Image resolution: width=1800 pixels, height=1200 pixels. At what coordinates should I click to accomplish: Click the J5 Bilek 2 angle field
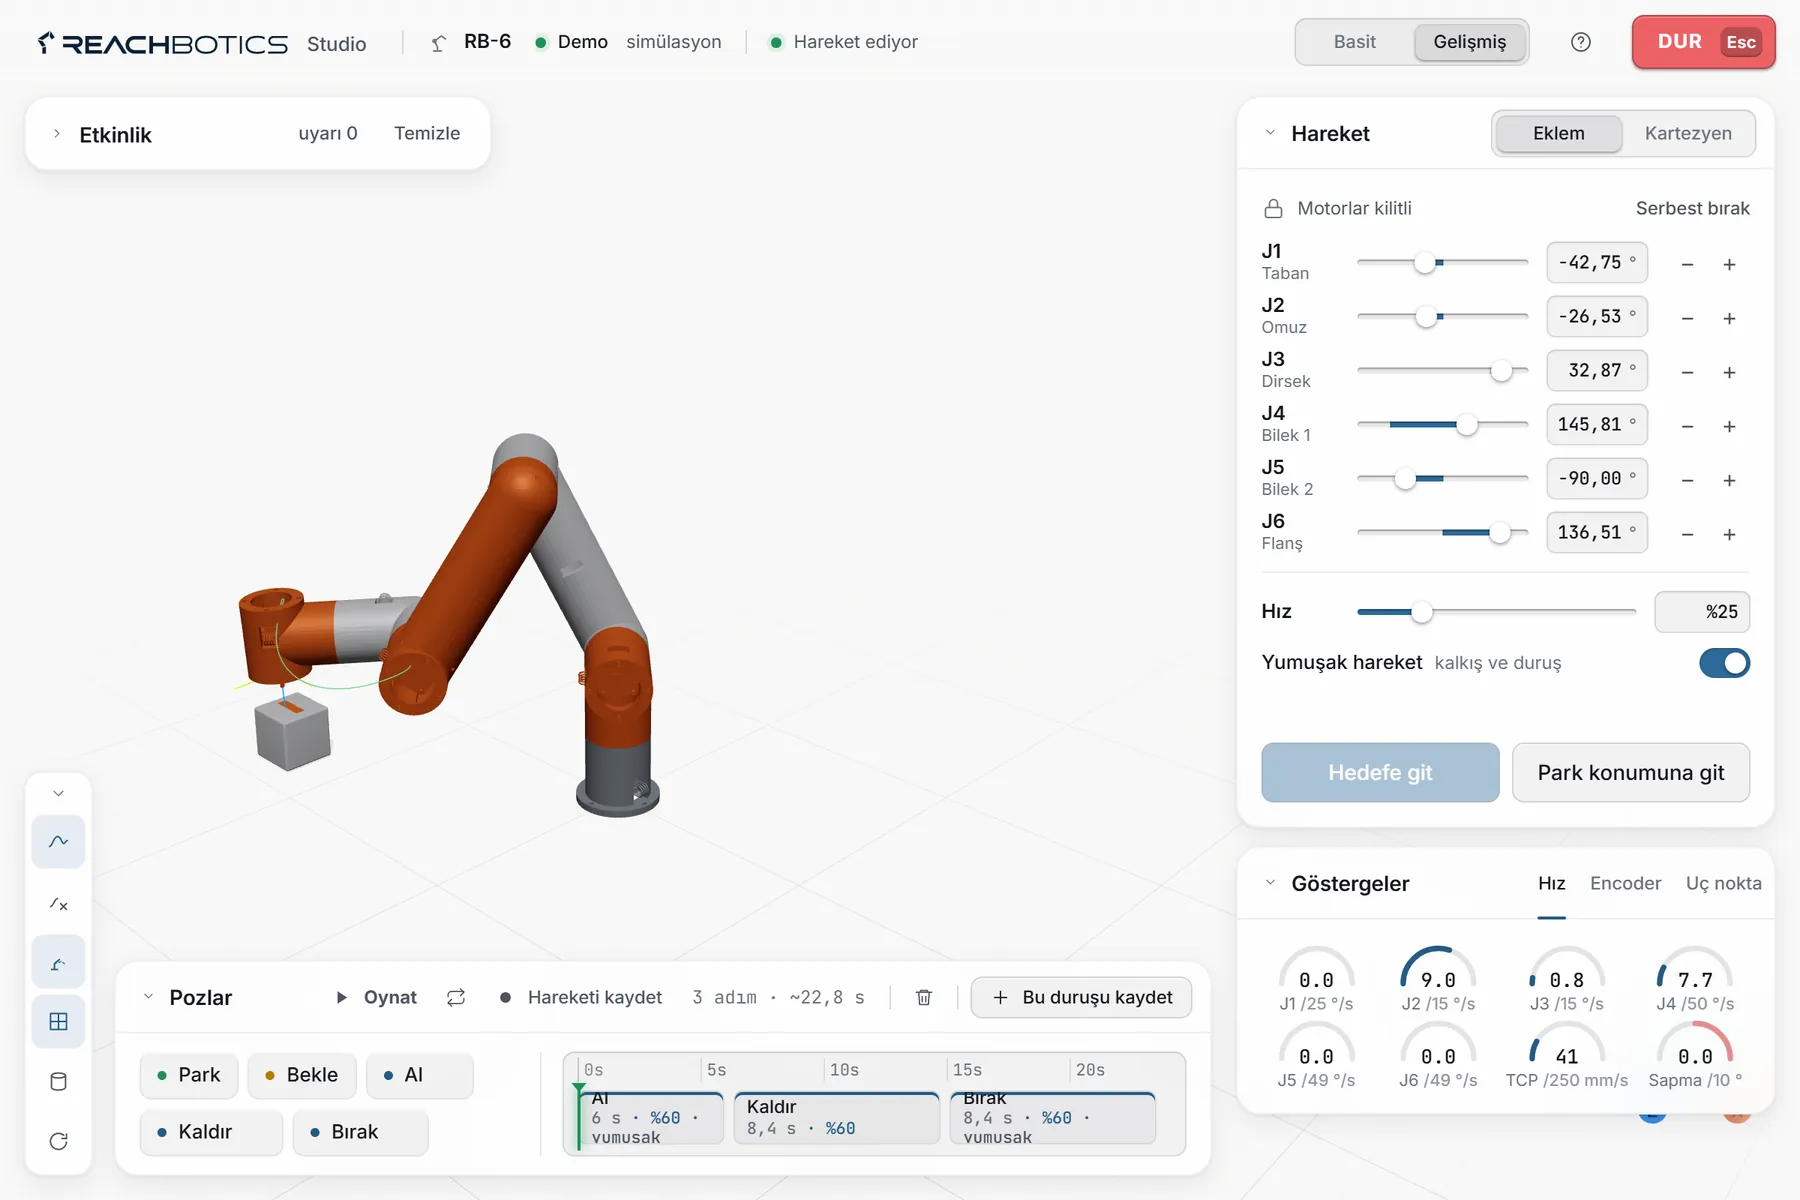(1596, 478)
